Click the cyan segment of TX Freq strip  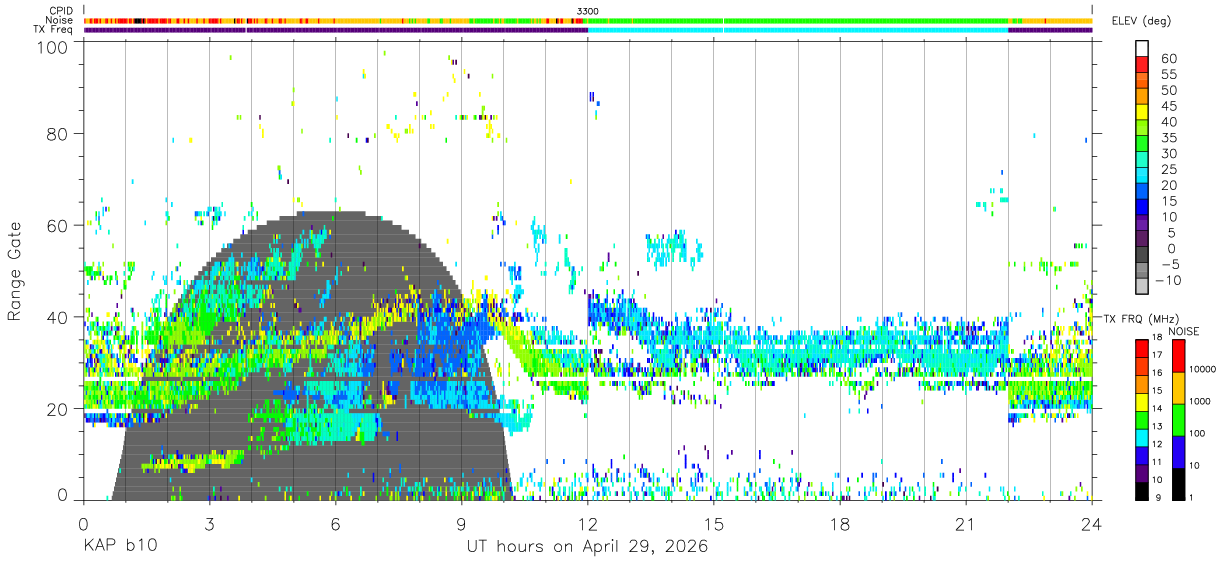[798, 30]
